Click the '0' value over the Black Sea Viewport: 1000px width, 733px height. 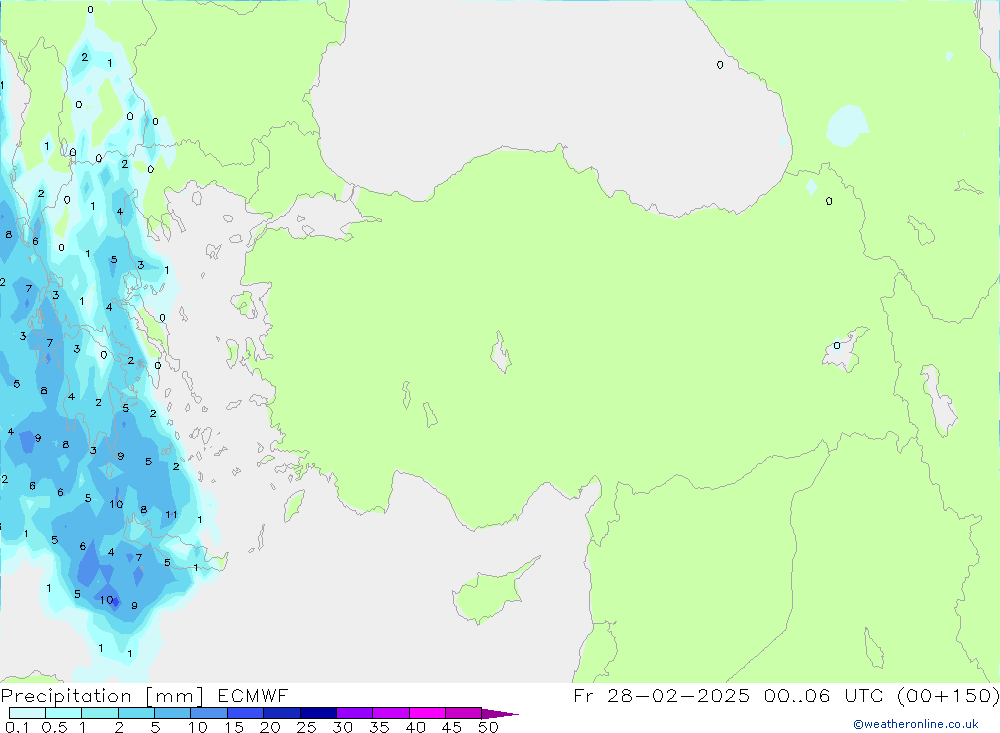720,65
